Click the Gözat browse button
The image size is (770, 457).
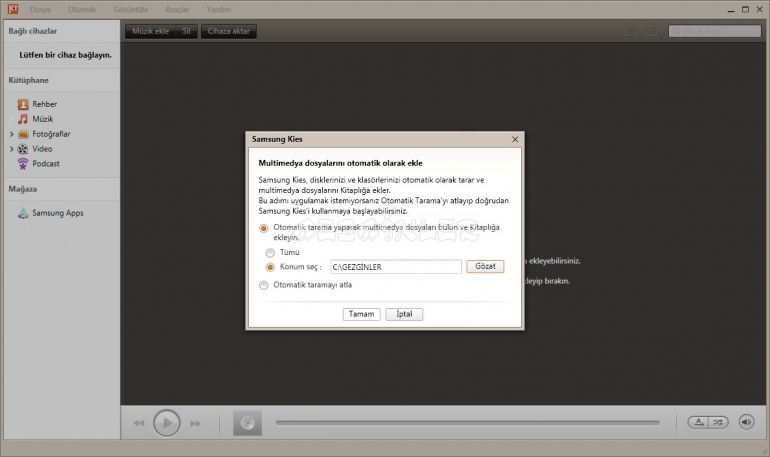pos(485,266)
